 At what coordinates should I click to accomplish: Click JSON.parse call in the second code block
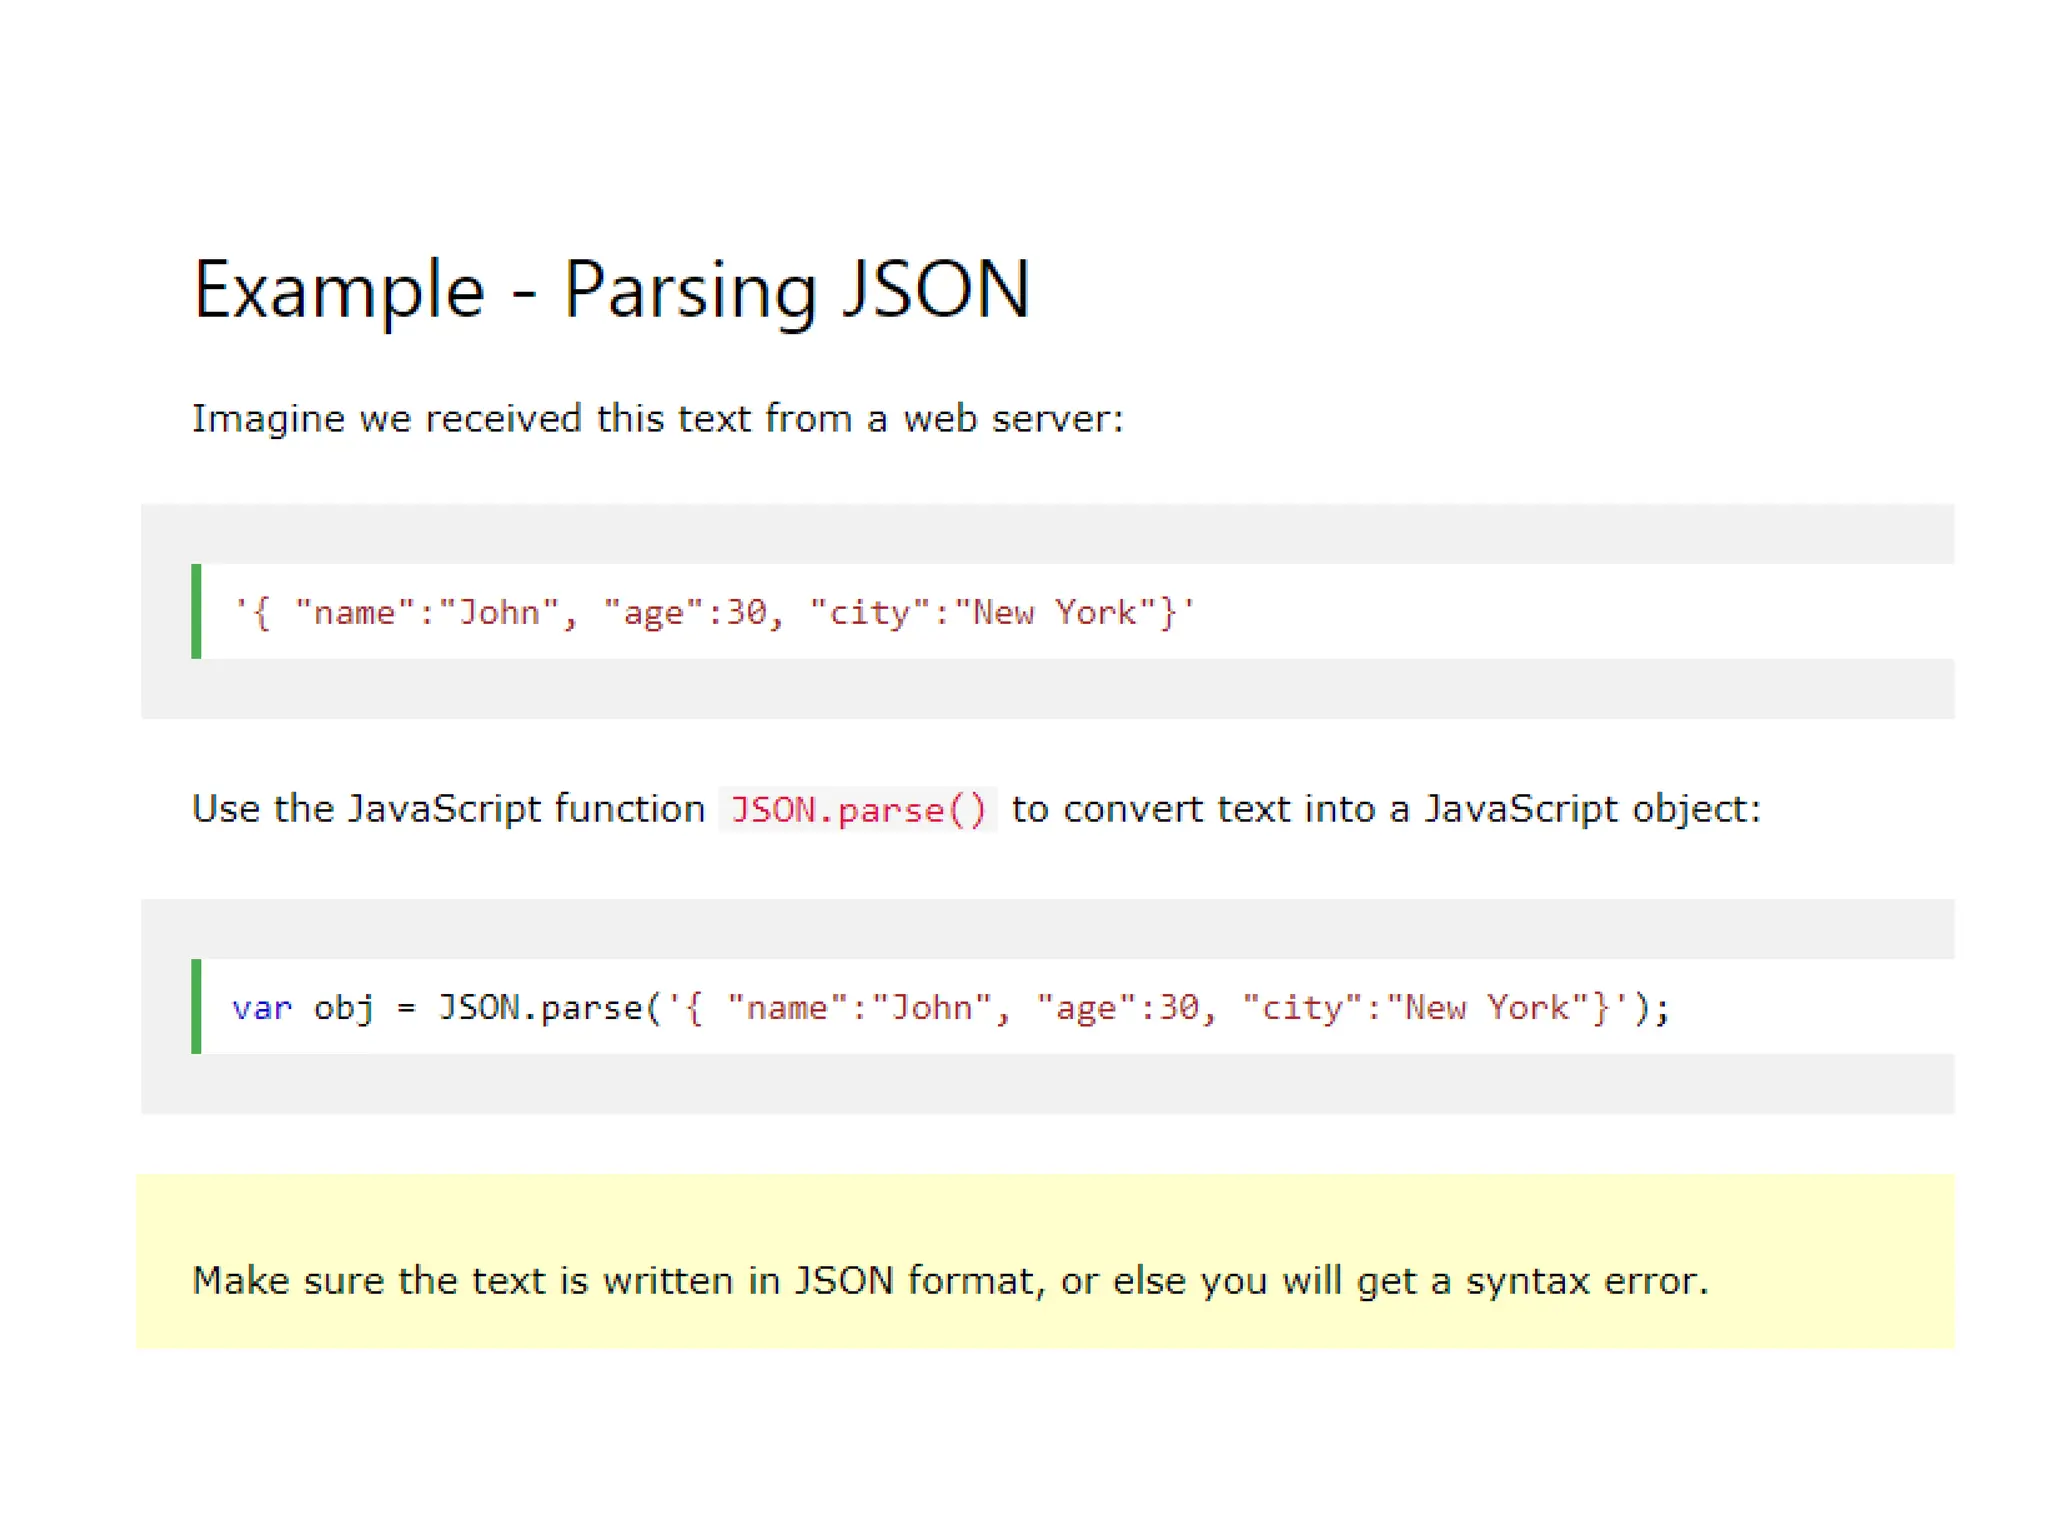click(540, 1007)
